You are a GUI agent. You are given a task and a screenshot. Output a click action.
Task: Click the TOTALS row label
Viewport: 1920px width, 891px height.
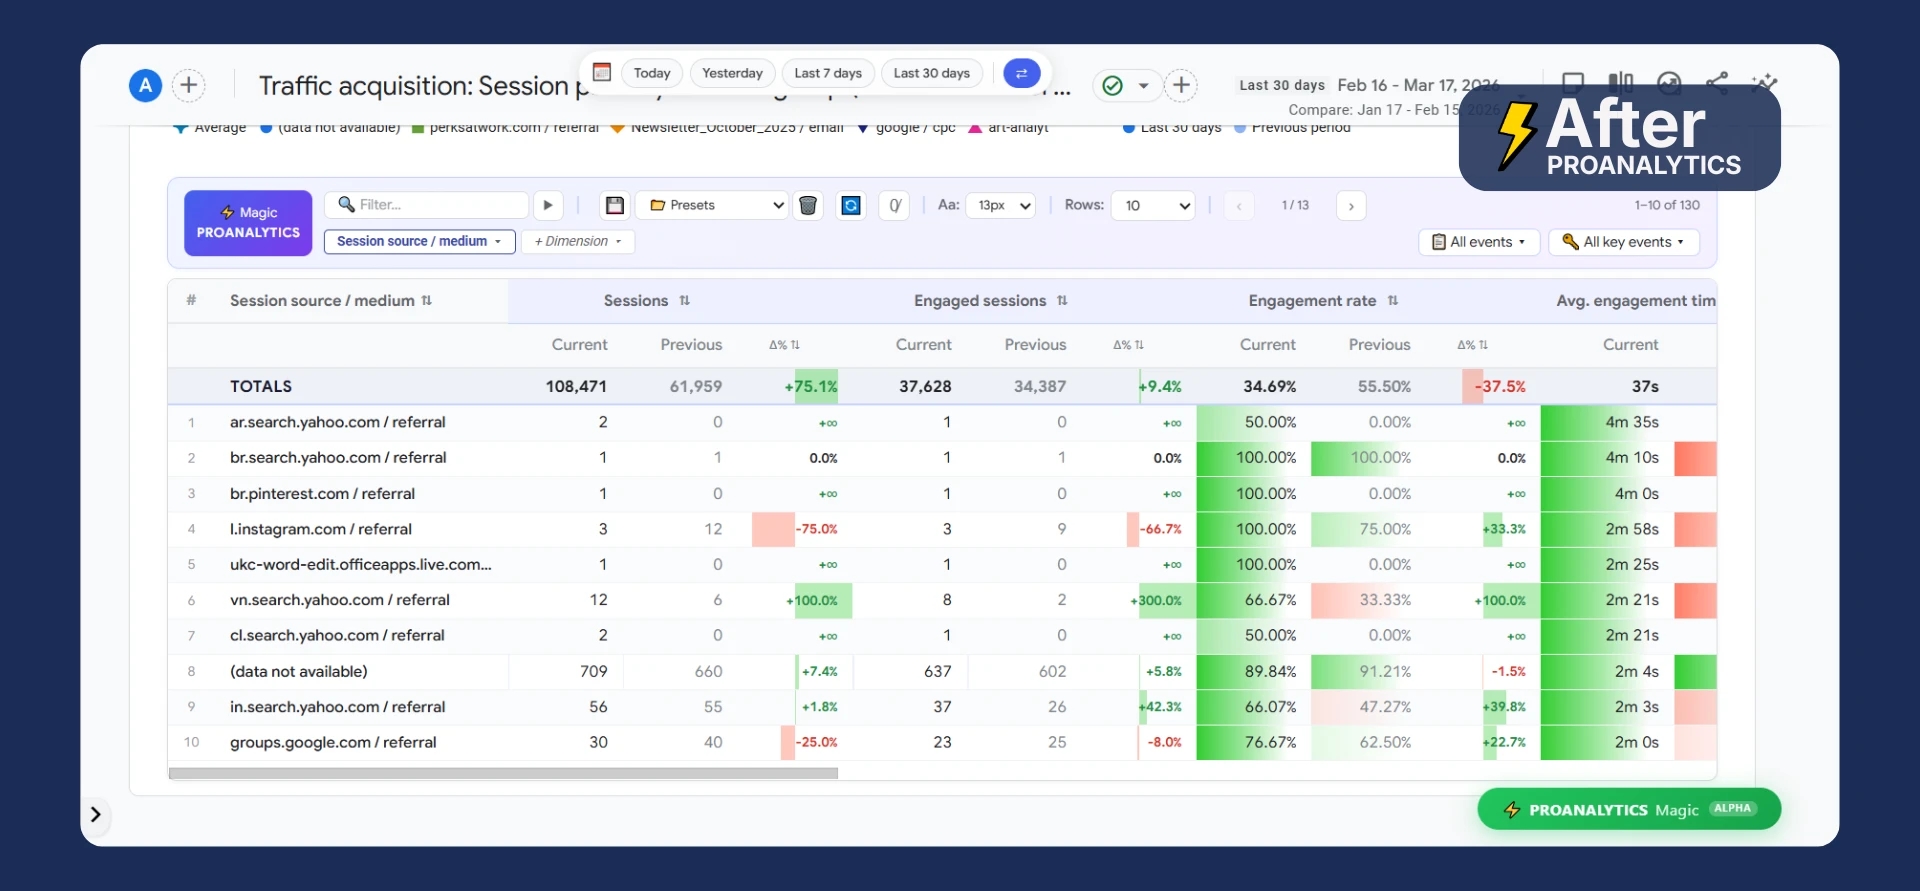click(261, 386)
